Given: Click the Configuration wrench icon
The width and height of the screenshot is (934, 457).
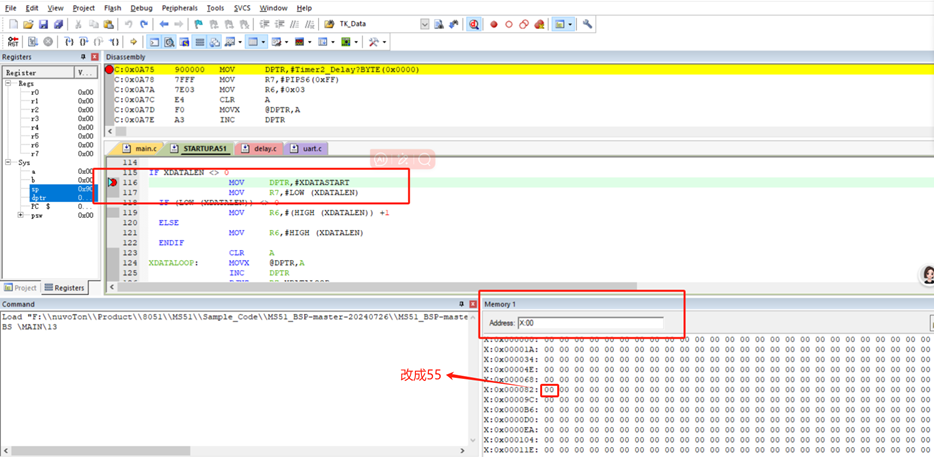Looking at the screenshot, I should click(x=587, y=23).
